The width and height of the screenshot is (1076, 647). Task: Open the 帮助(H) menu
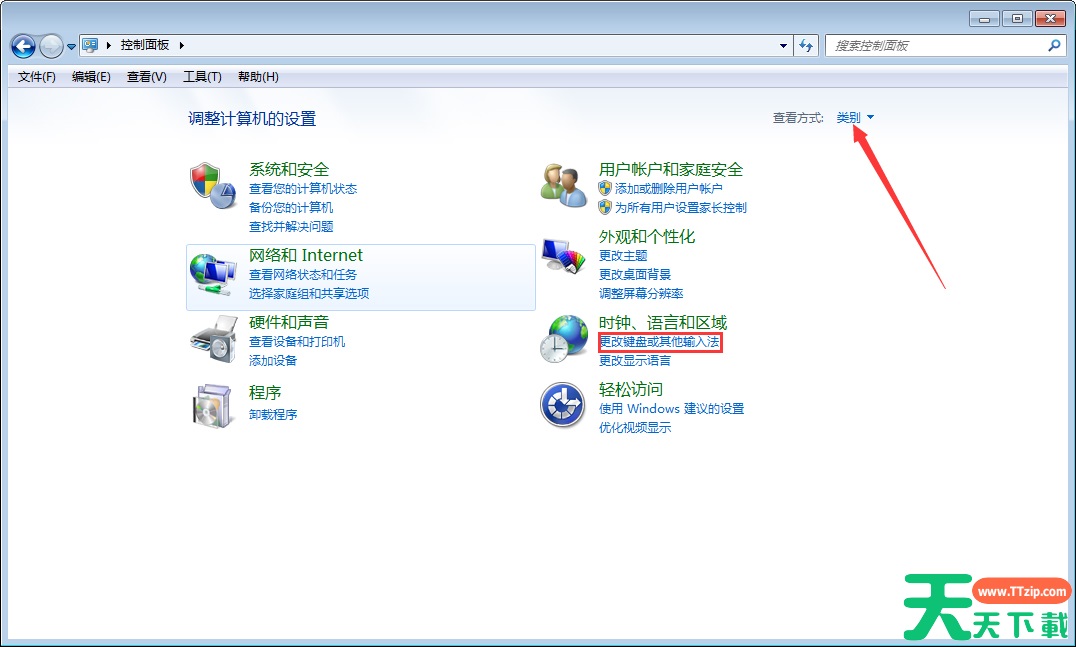tap(258, 77)
